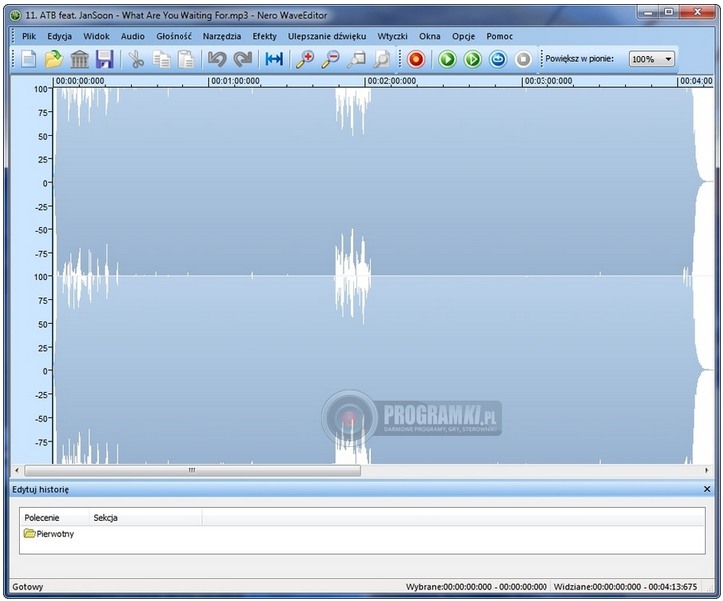Open the vertical zoom 100% dropdown
723x601 pixels.
pyautogui.click(x=652, y=59)
